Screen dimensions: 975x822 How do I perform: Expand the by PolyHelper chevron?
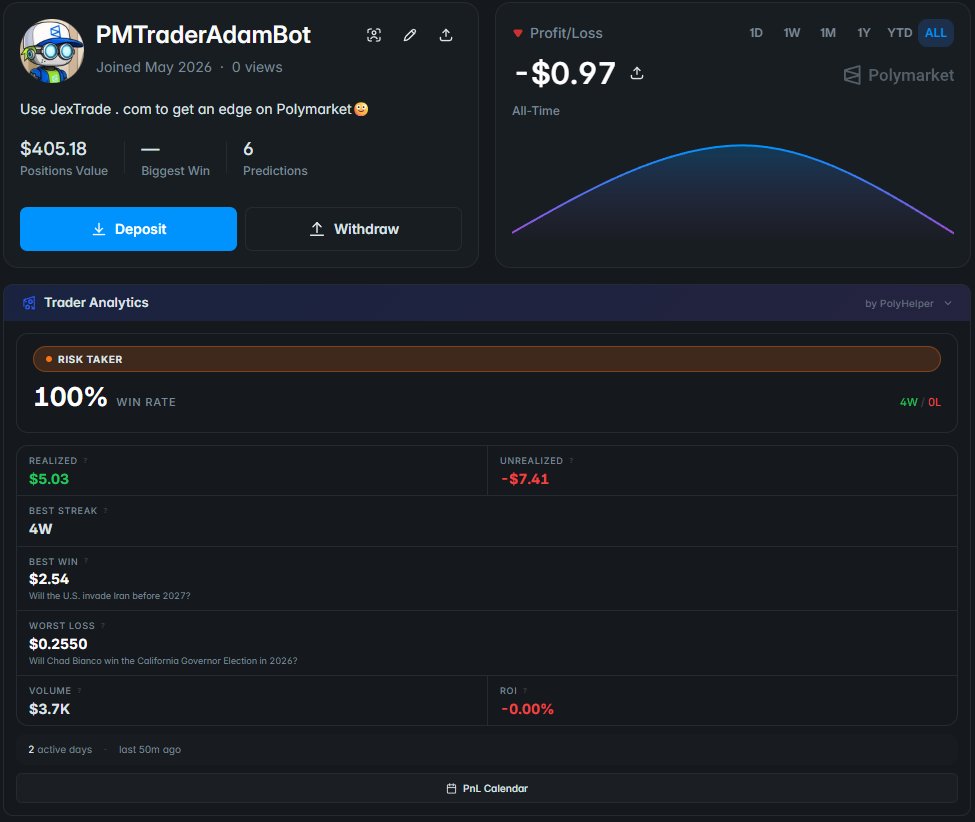point(948,303)
